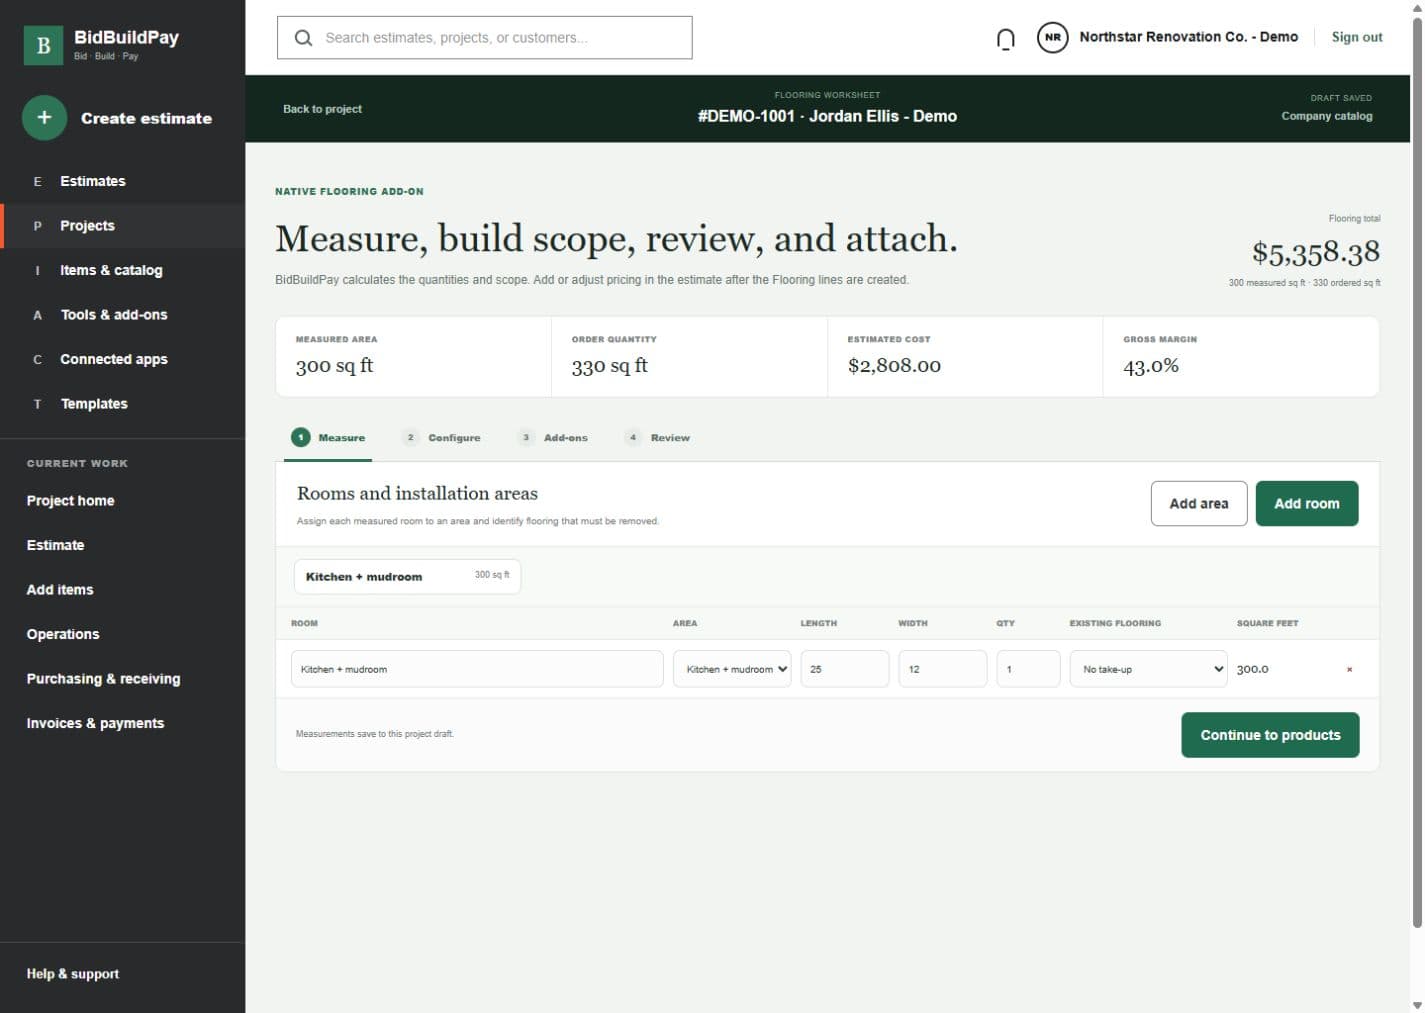Image resolution: width=1425 pixels, height=1013 pixels.
Task: Click the Room name input field
Action: pyautogui.click(x=477, y=669)
